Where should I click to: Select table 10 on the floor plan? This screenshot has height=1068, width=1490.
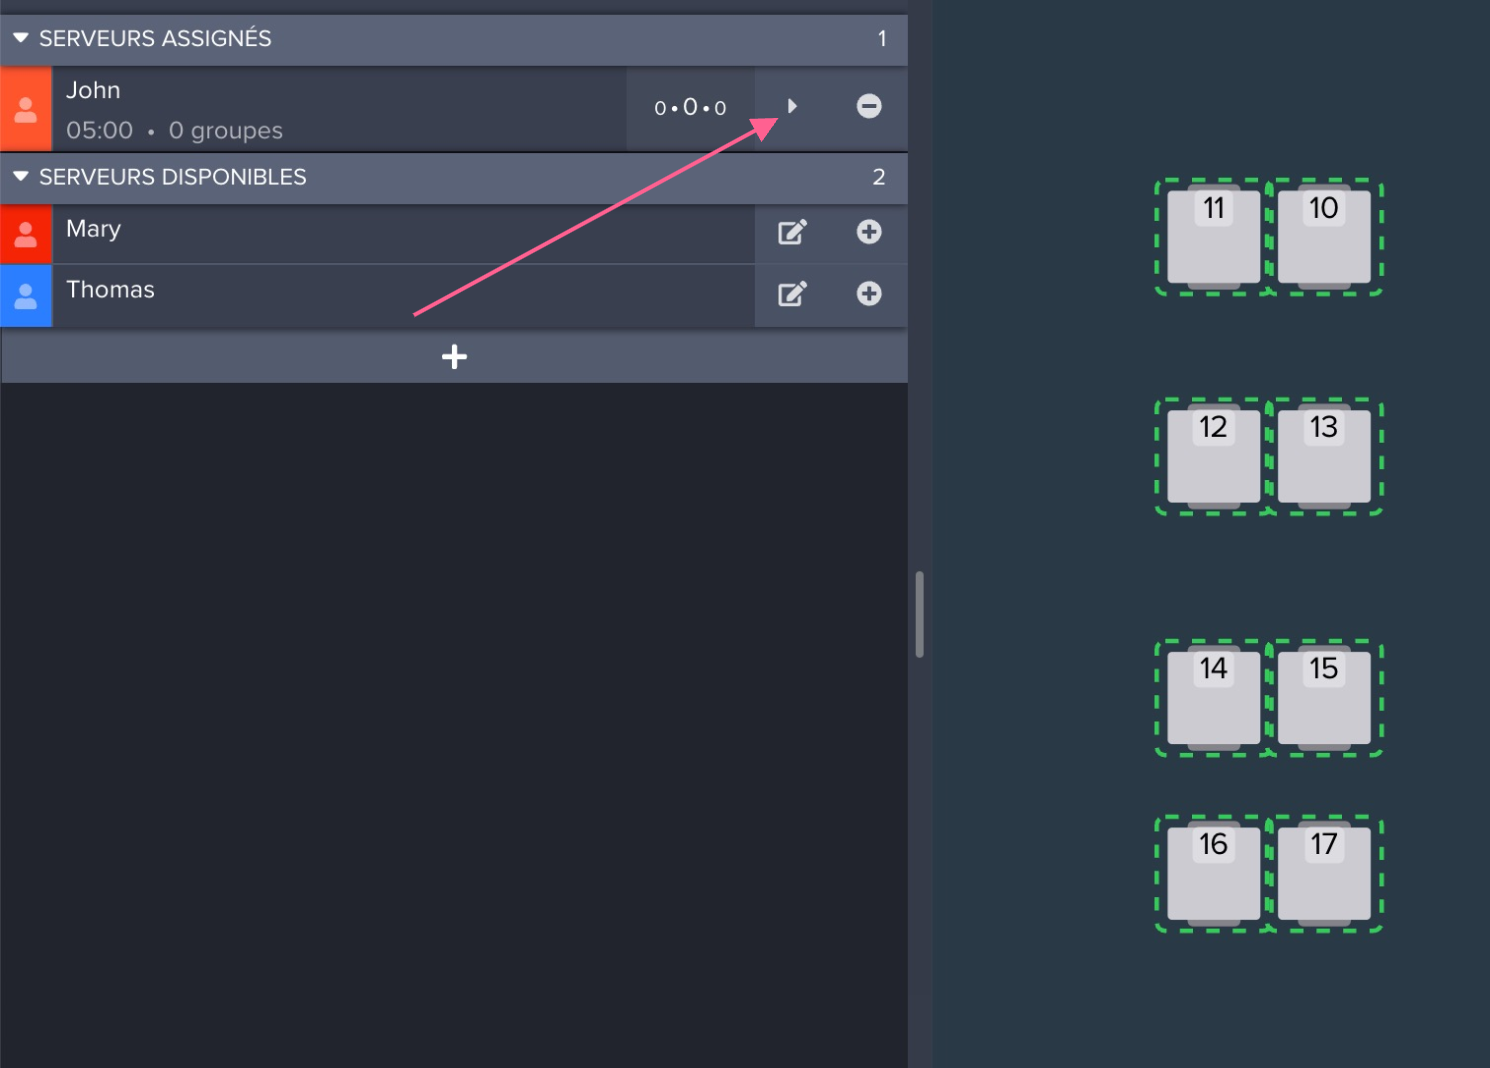coord(1324,237)
